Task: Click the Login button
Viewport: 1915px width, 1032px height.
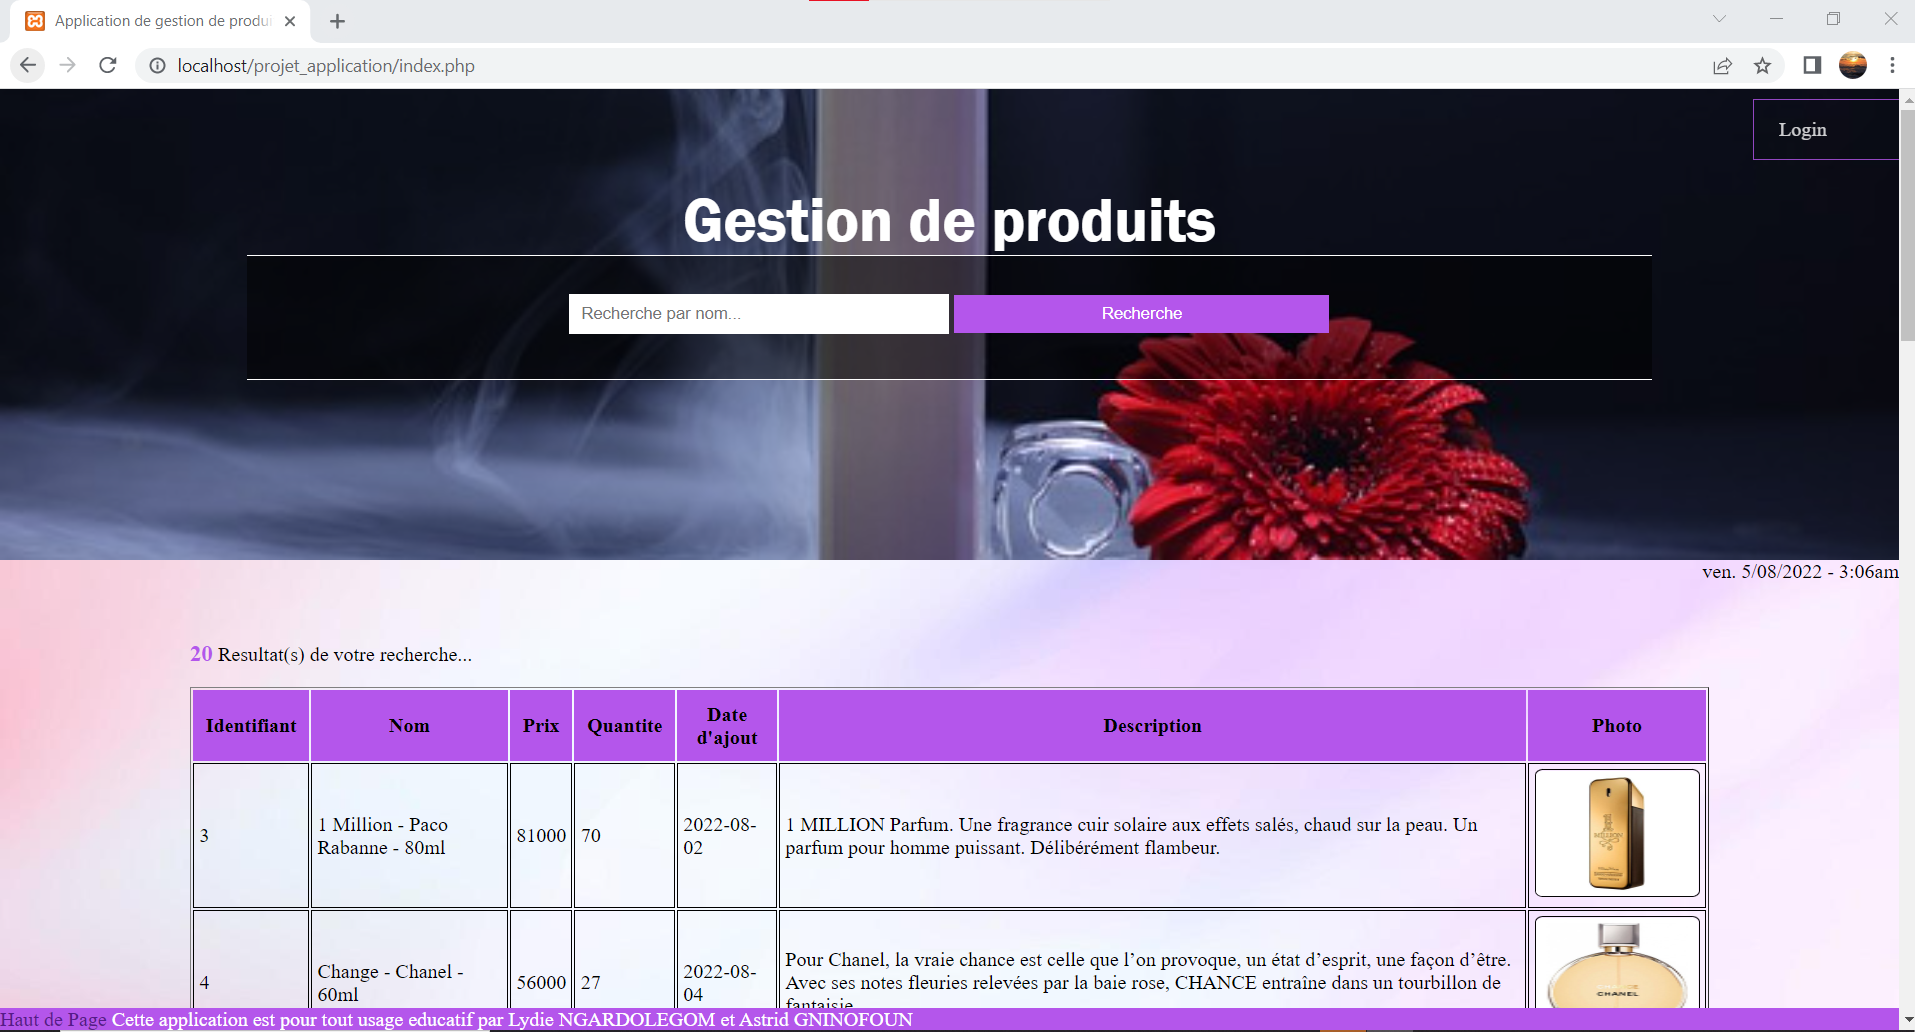Action: point(1801,129)
